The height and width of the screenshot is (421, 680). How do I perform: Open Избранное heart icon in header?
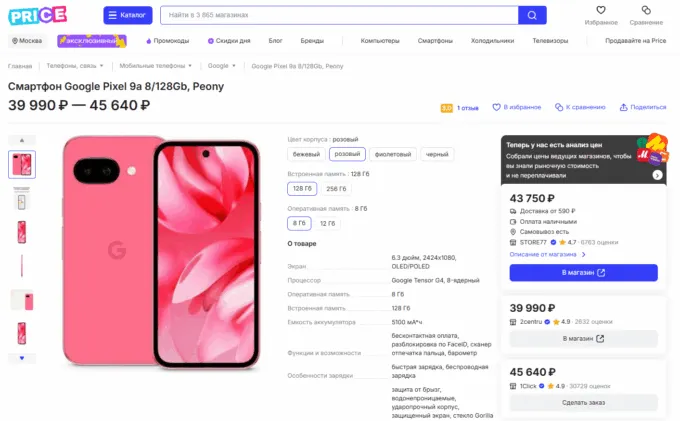[601, 11]
